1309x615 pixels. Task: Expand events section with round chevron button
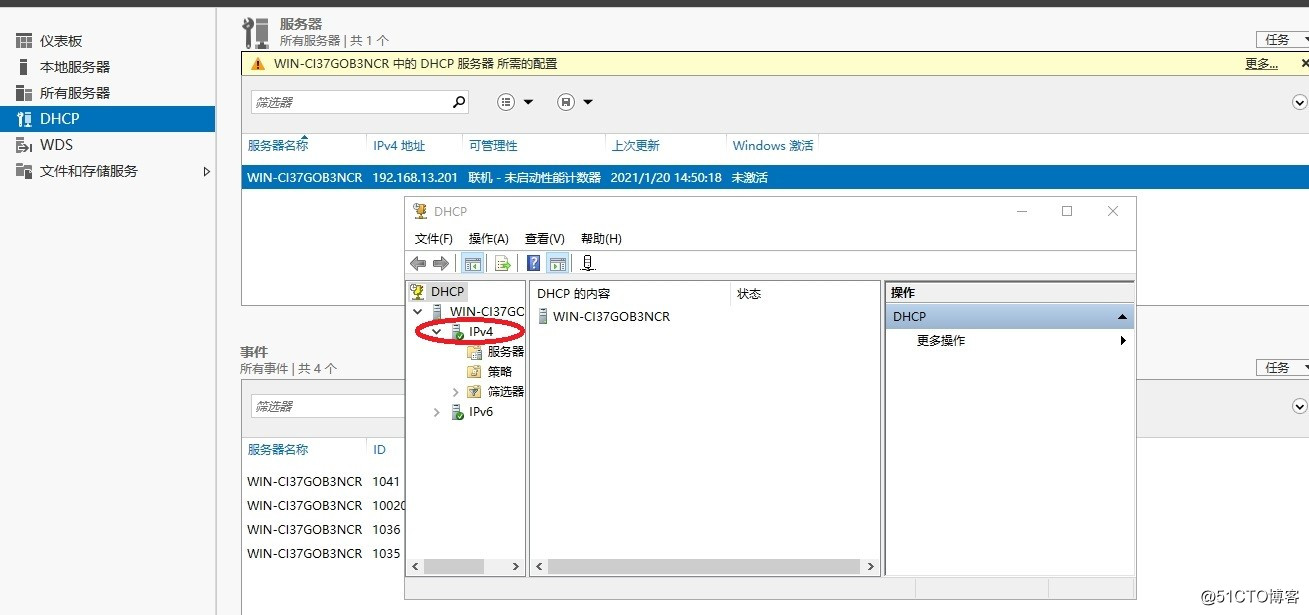click(x=1300, y=406)
